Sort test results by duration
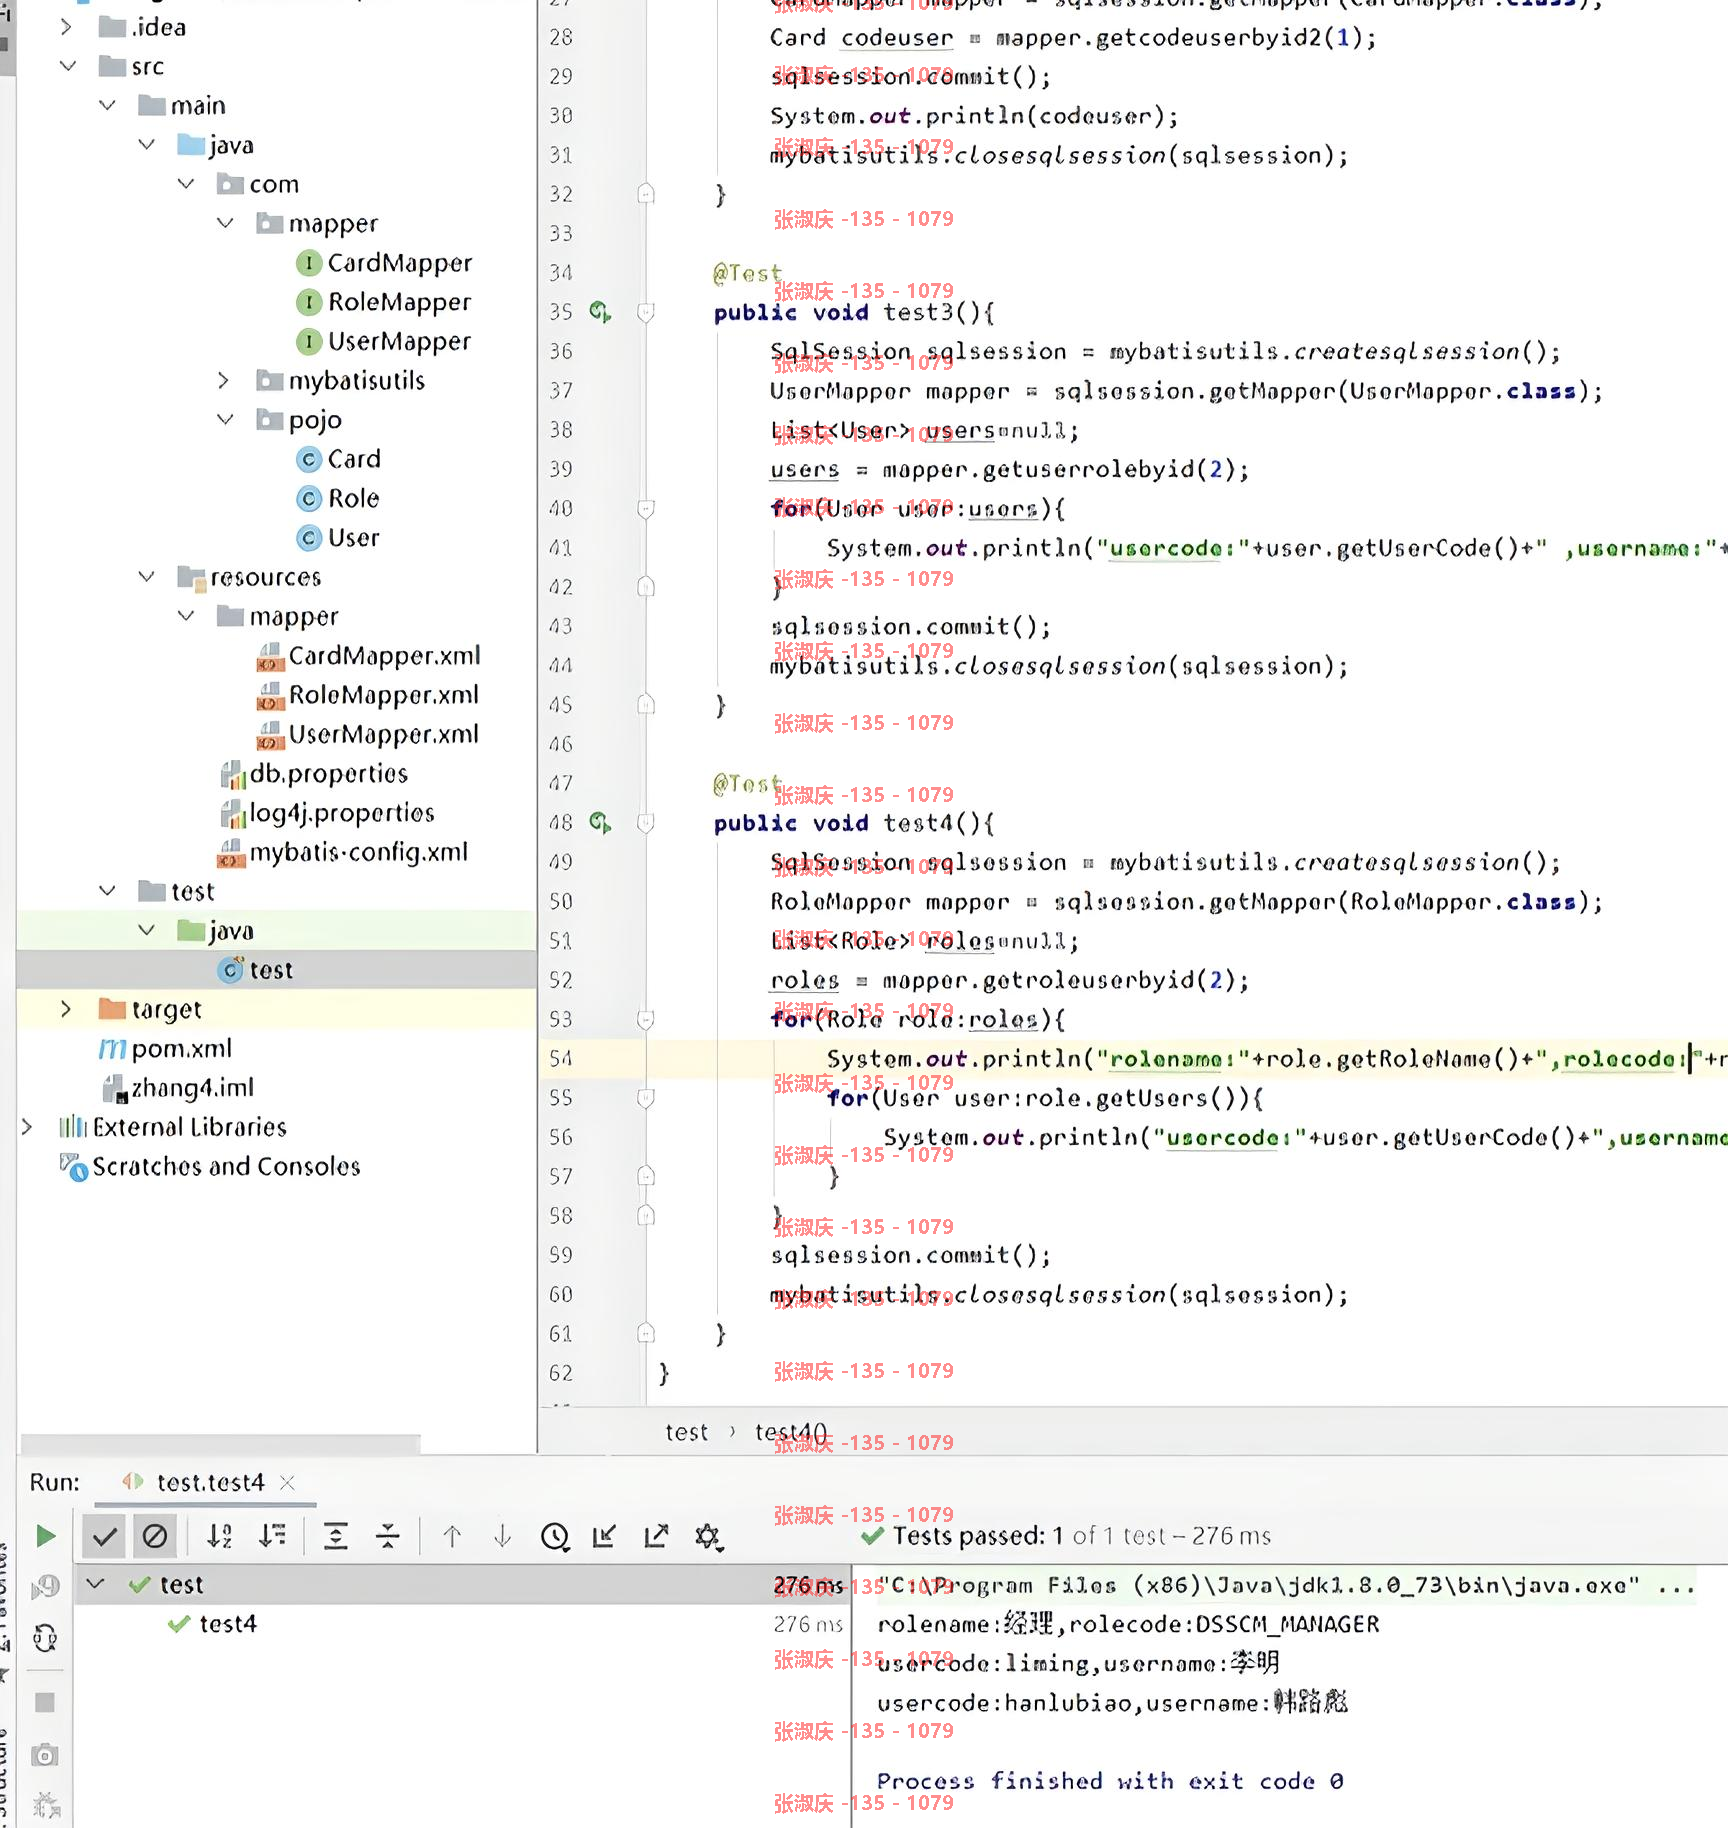 [272, 1536]
